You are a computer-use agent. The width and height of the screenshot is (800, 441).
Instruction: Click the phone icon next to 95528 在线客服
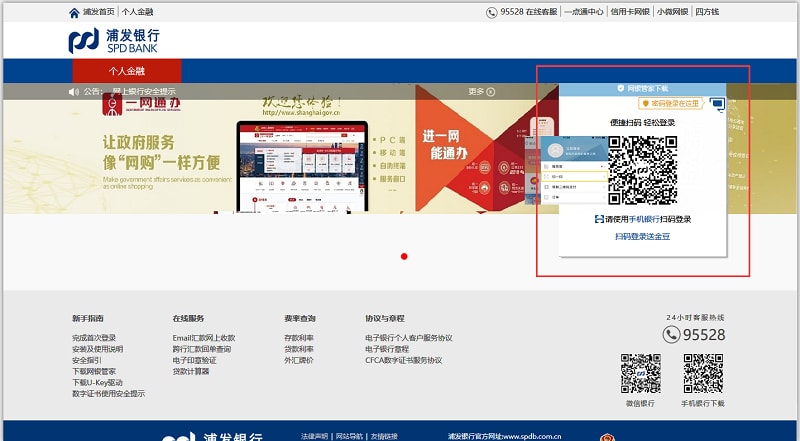point(491,13)
